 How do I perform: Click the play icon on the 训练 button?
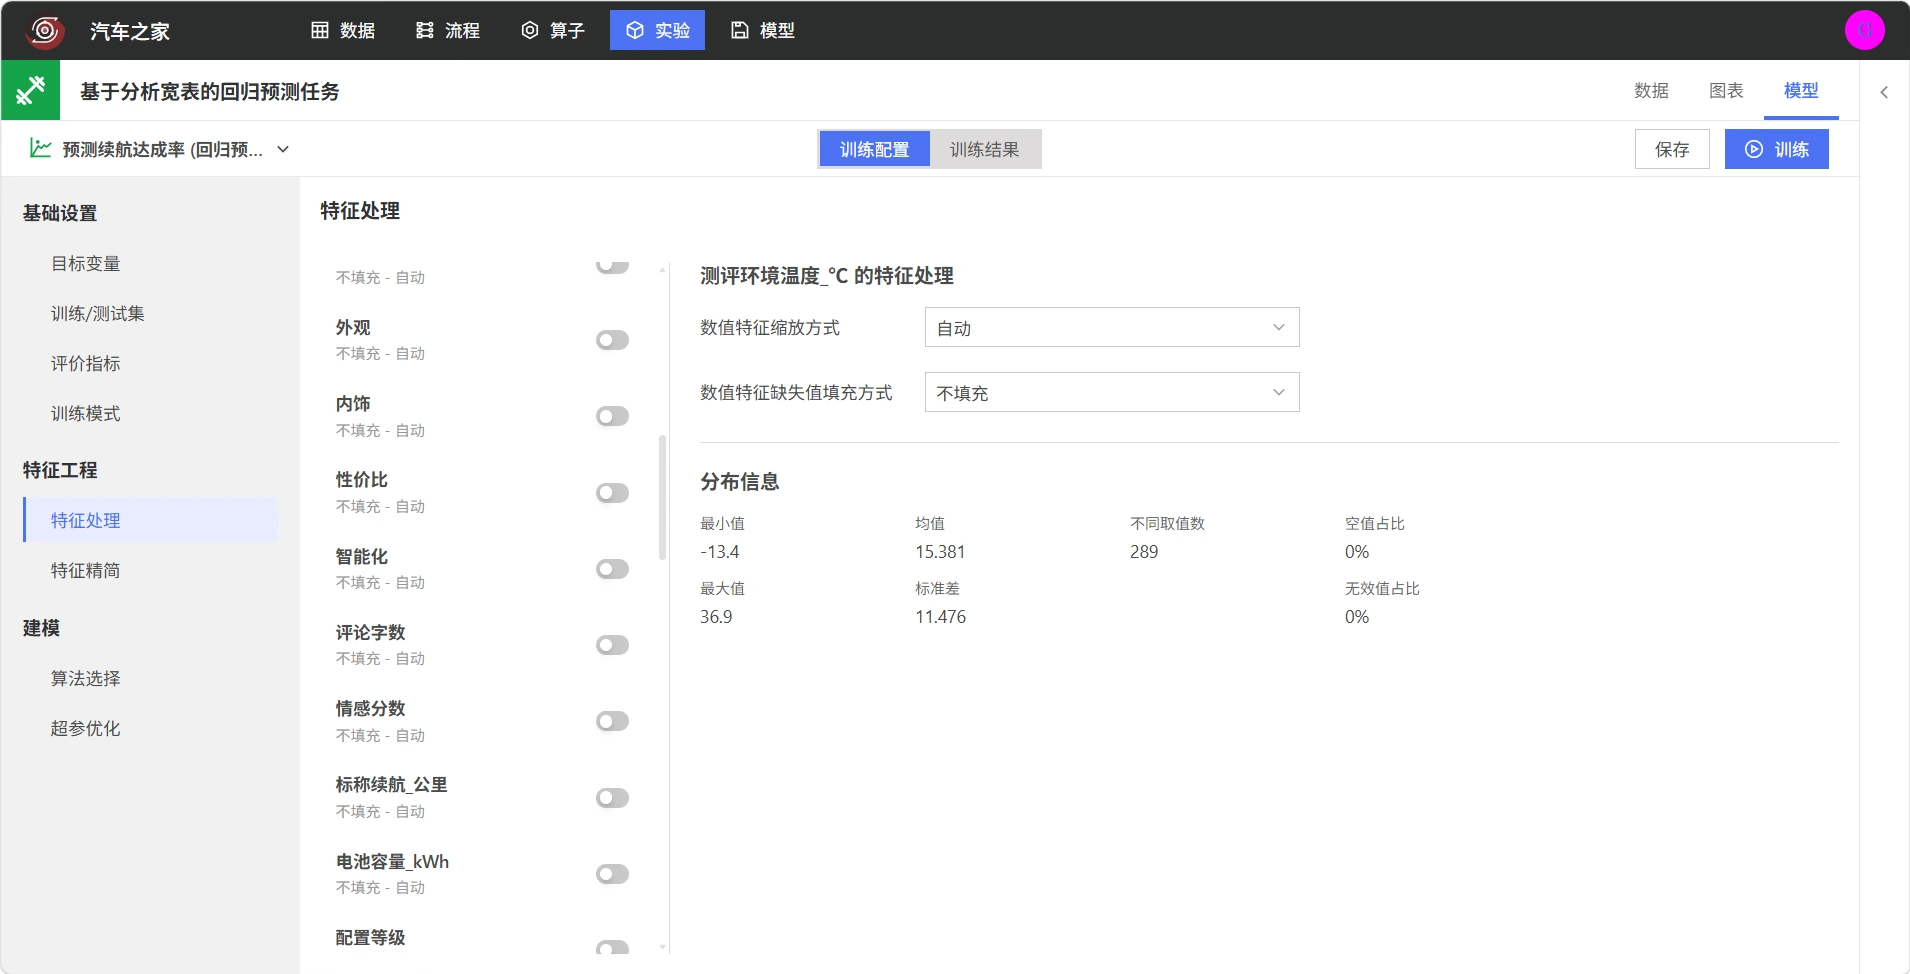(x=1754, y=149)
